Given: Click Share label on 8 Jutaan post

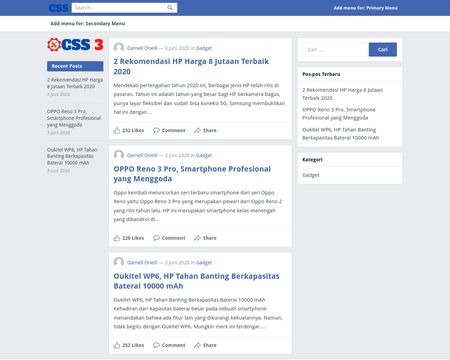Looking at the screenshot, I should coord(210,130).
